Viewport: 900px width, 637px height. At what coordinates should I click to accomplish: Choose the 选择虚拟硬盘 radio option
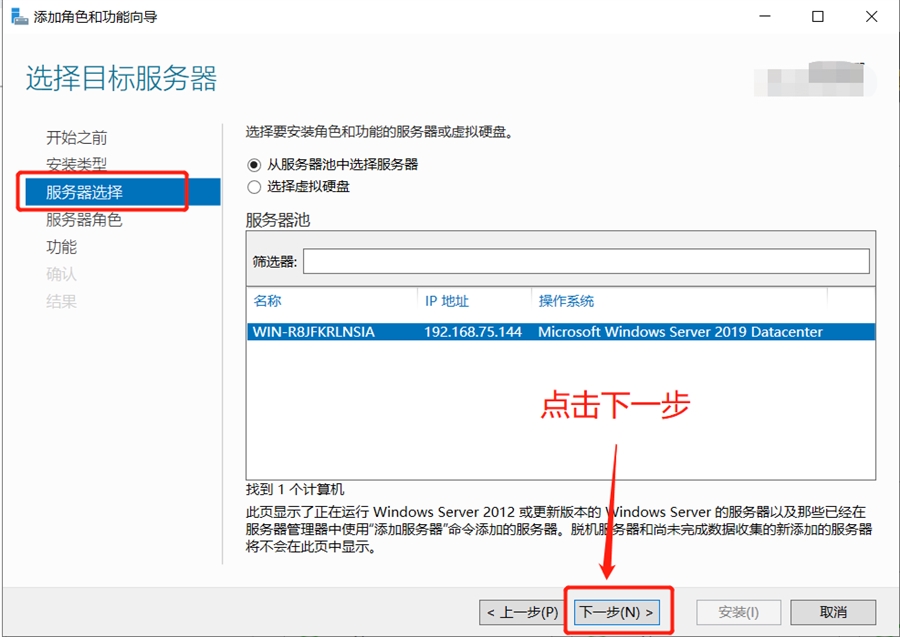coord(253,187)
